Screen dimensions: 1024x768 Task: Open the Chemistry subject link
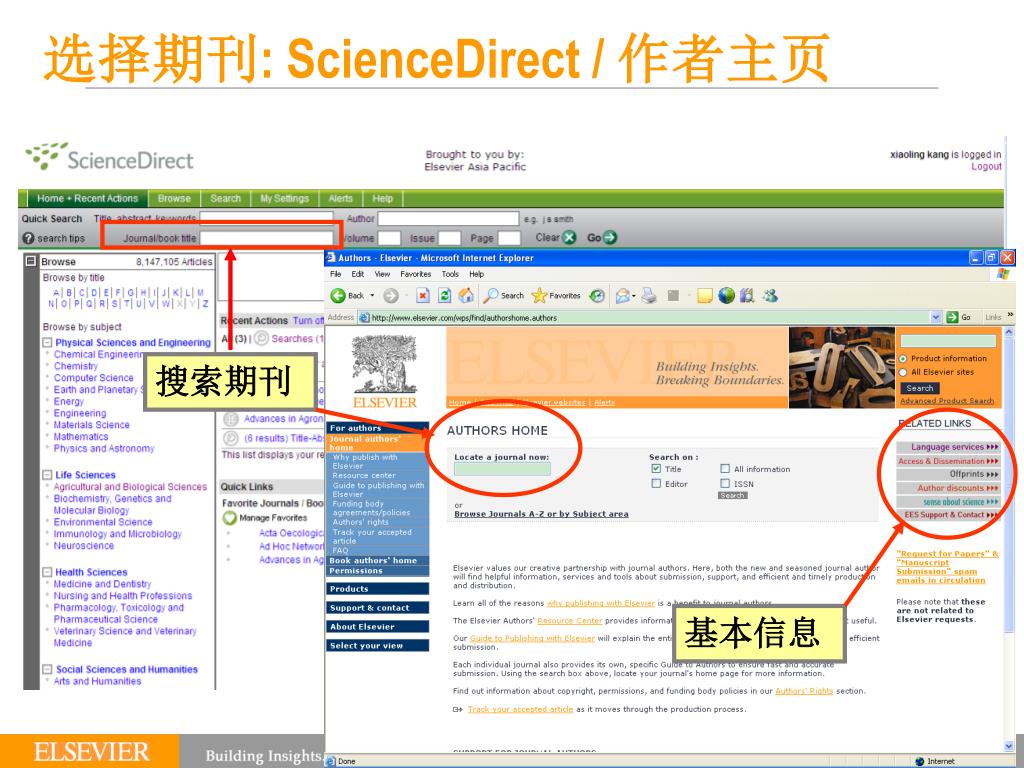(x=76, y=366)
